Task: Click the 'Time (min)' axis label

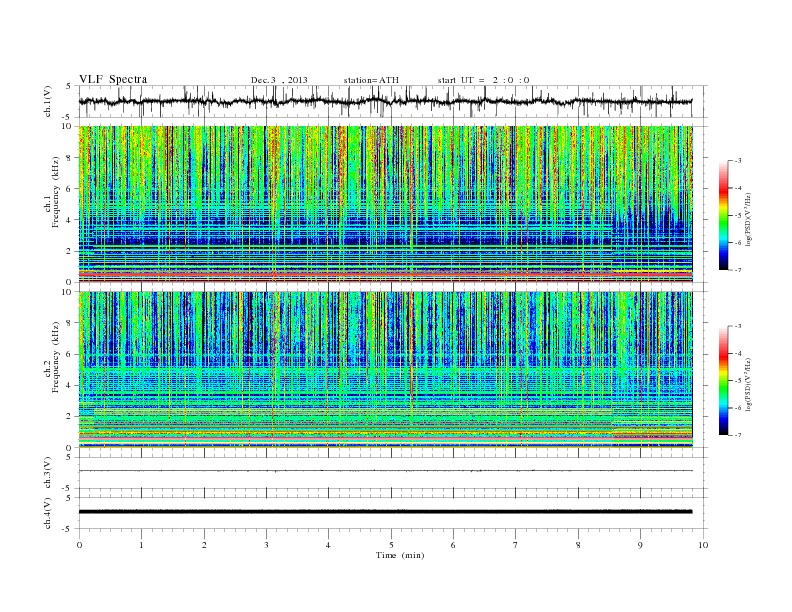Action: [400, 555]
